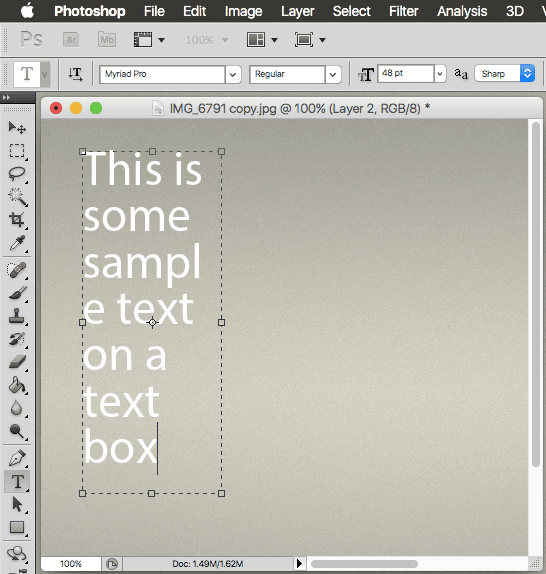Open the Filter menu
546x574 pixels.
pos(403,11)
